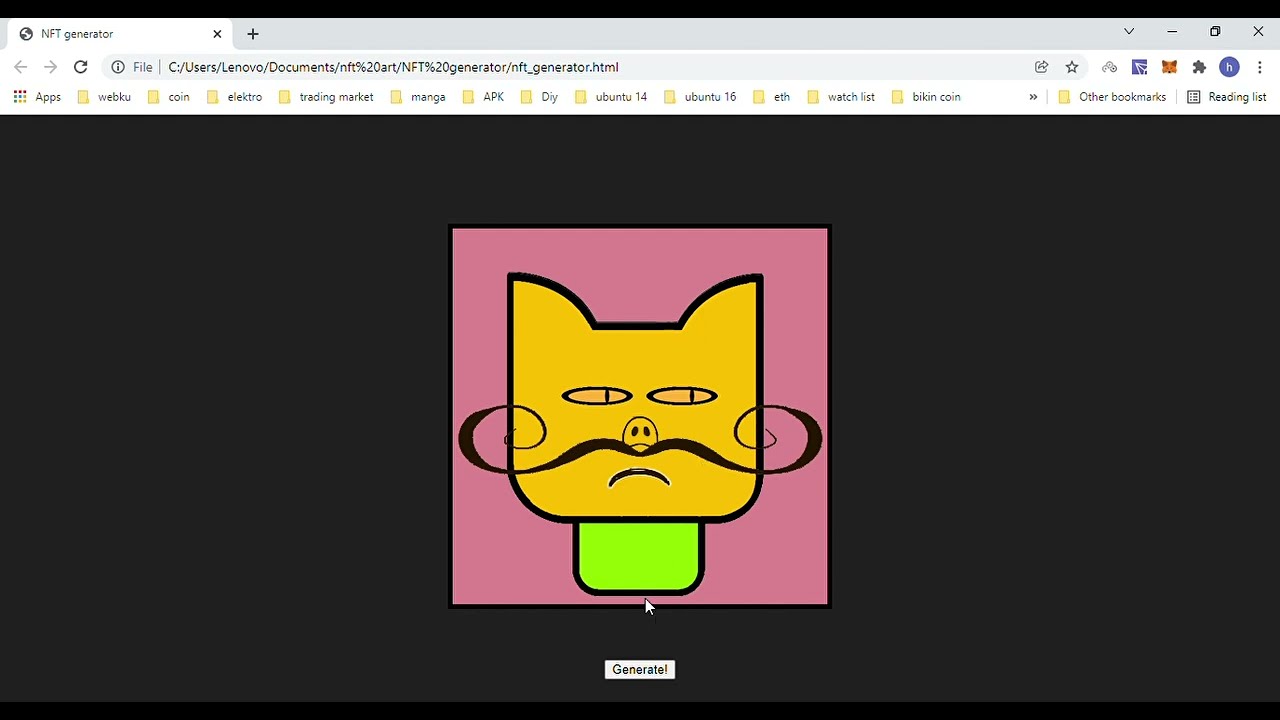The width and height of the screenshot is (1280, 720).
Task: Close the NFT generator tab
Action: click(217, 34)
